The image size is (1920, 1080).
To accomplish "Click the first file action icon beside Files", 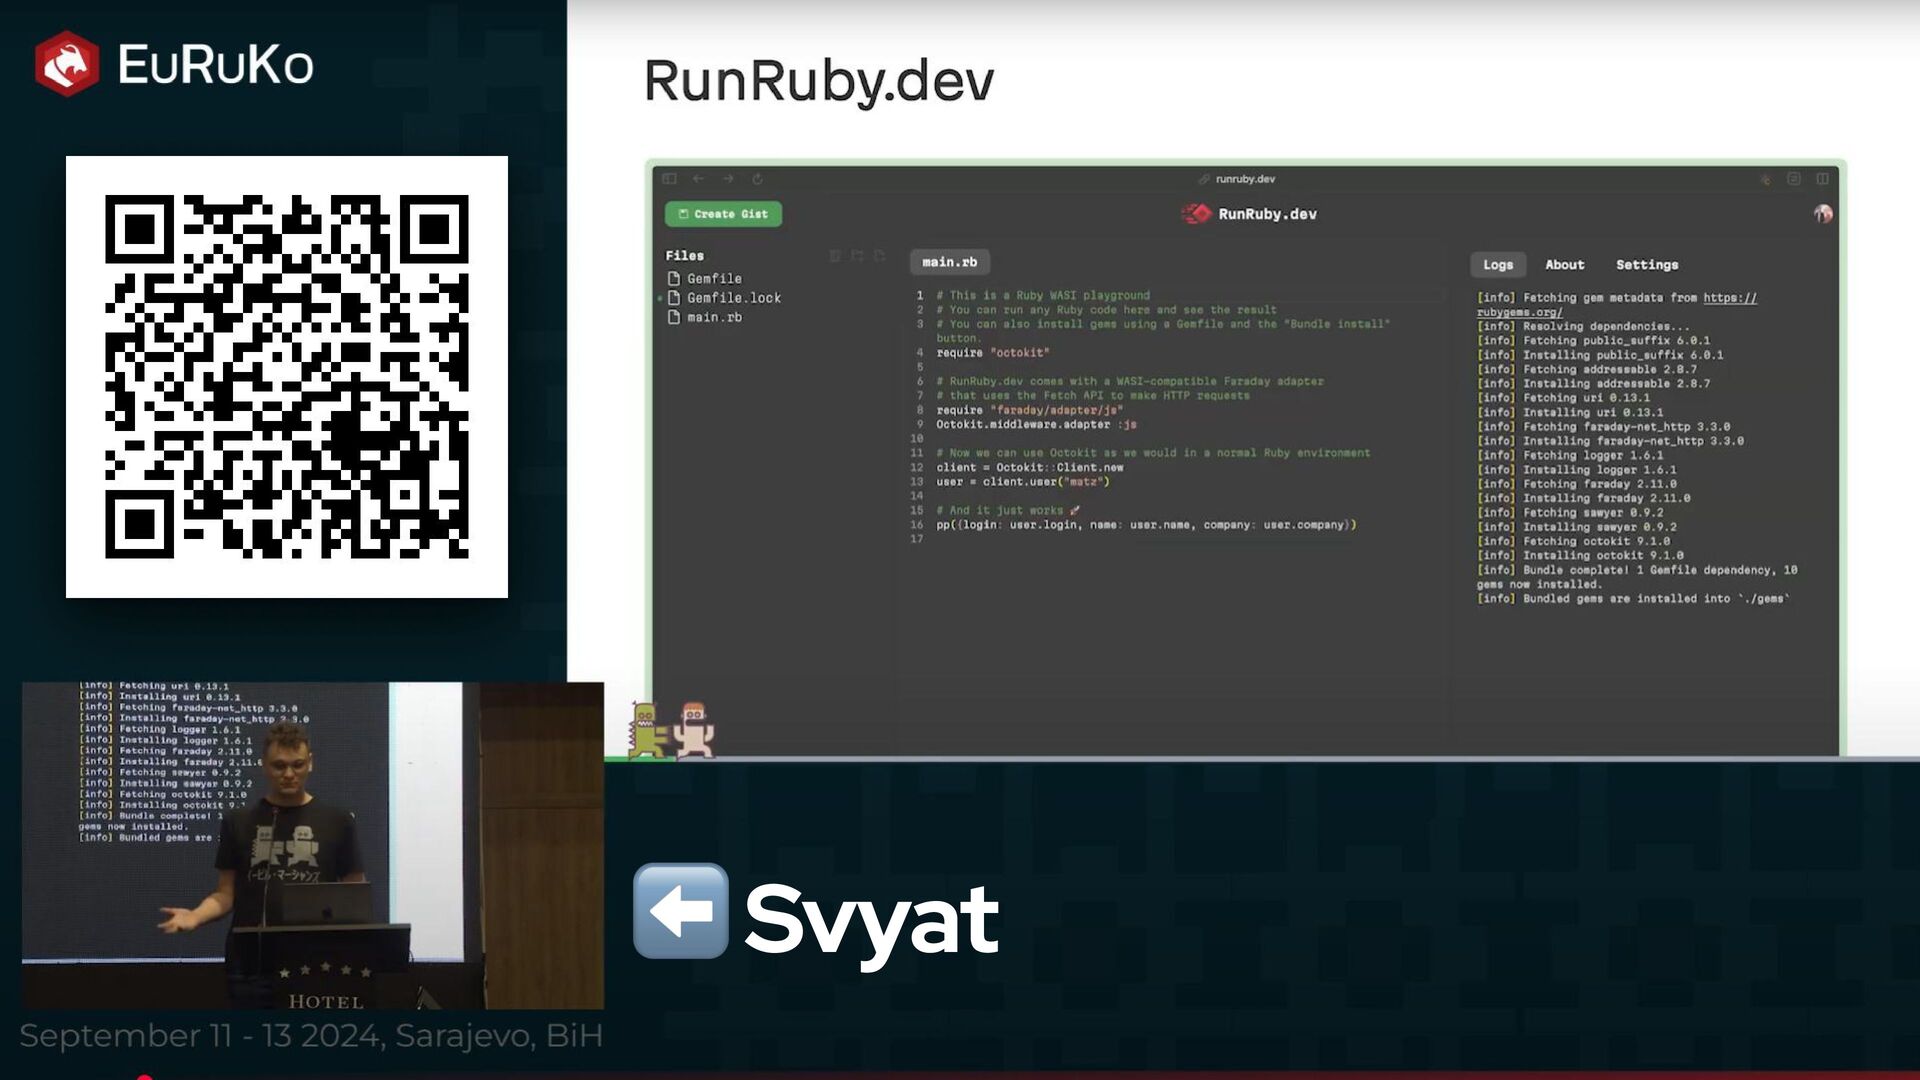I will coord(835,256).
